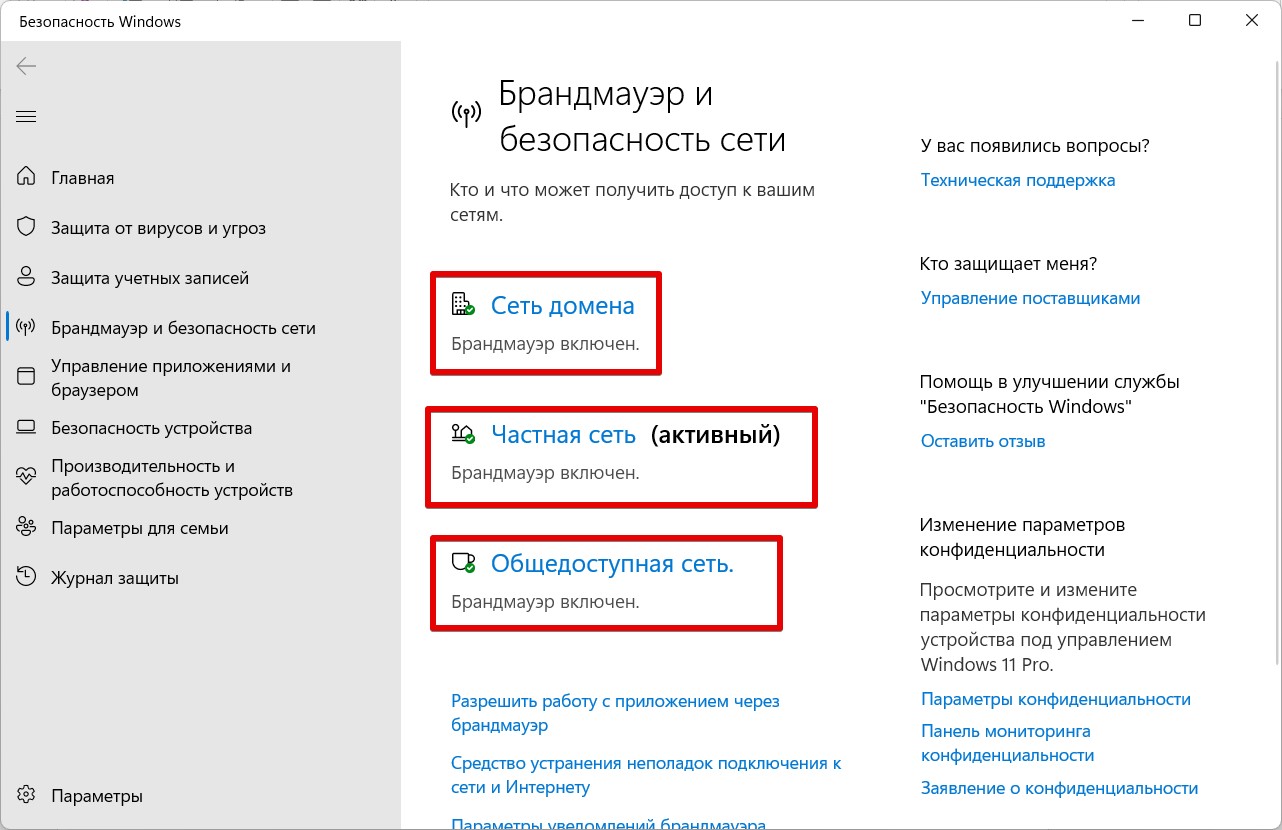Click the Главная home icon

pyautogui.click(x=27, y=177)
